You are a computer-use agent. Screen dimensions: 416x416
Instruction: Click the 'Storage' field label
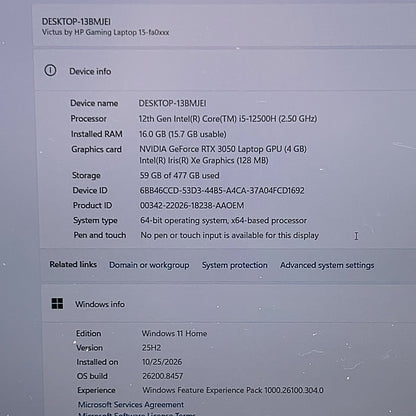[x=86, y=175]
